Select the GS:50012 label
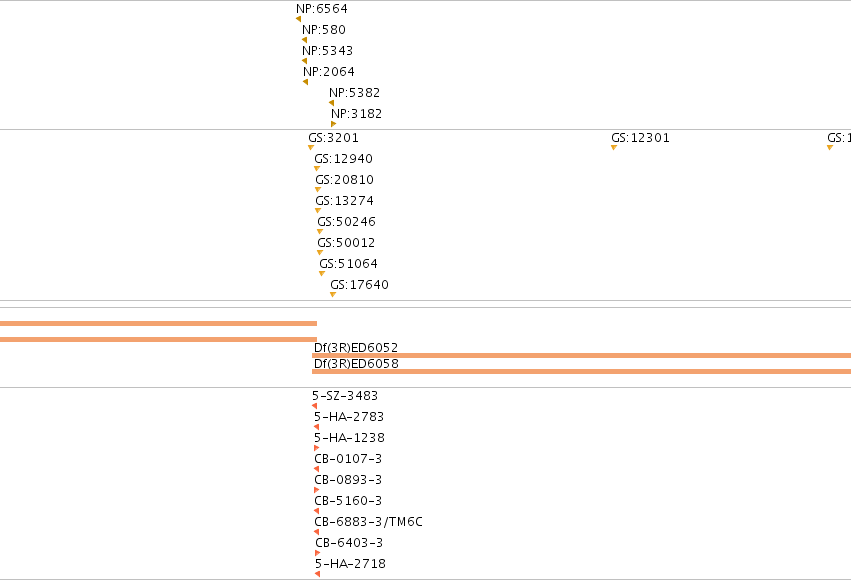This screenshot has height=580, width=851. click(x=346, y=243)
